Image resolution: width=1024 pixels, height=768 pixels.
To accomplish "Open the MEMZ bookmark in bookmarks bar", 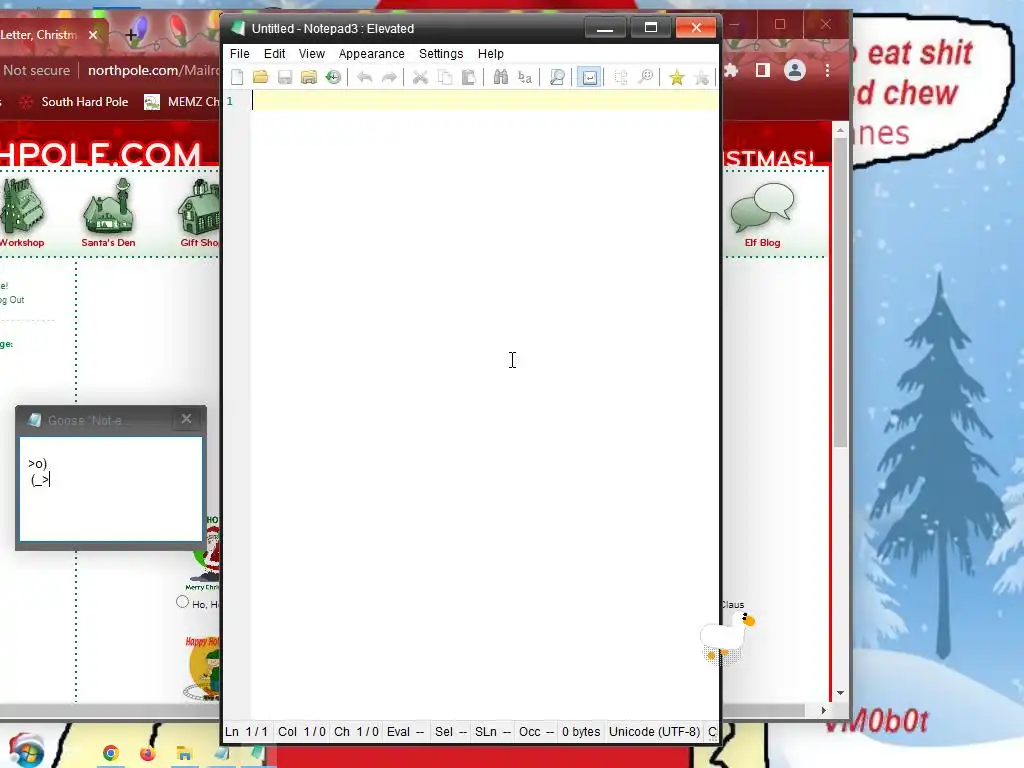I will [x=182, y=102].
